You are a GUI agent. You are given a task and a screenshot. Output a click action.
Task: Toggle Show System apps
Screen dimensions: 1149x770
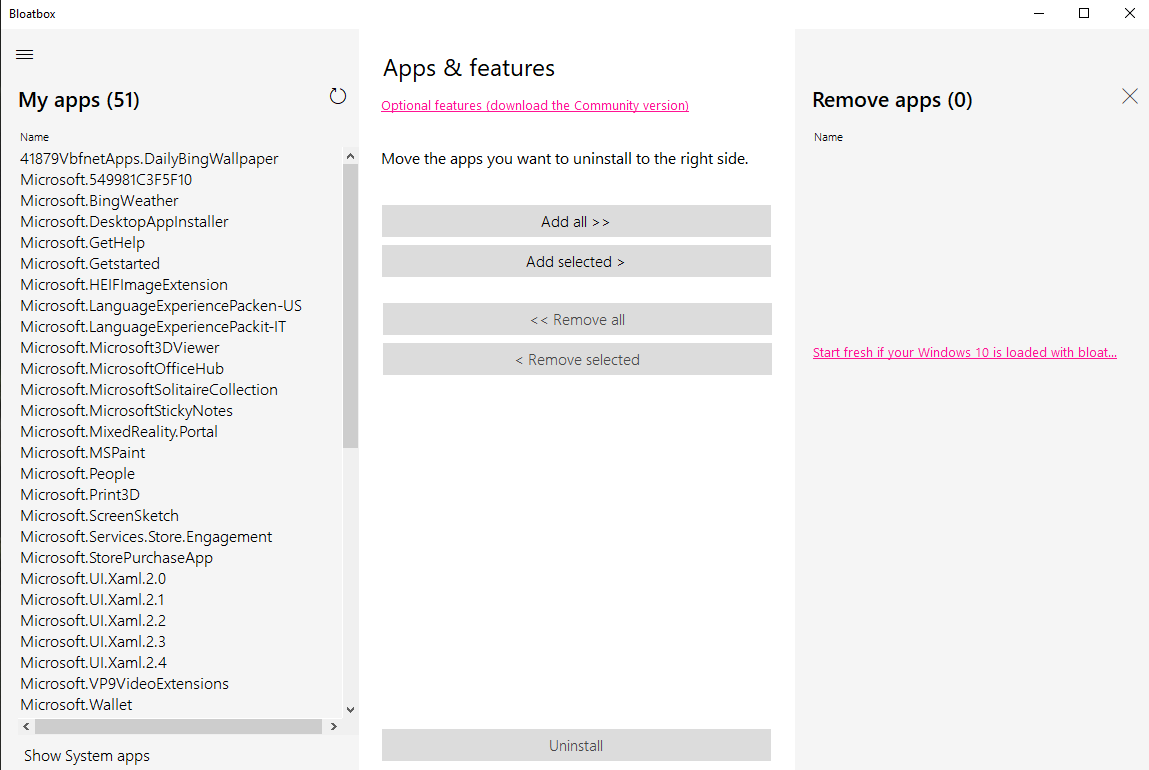pos(86,755)
